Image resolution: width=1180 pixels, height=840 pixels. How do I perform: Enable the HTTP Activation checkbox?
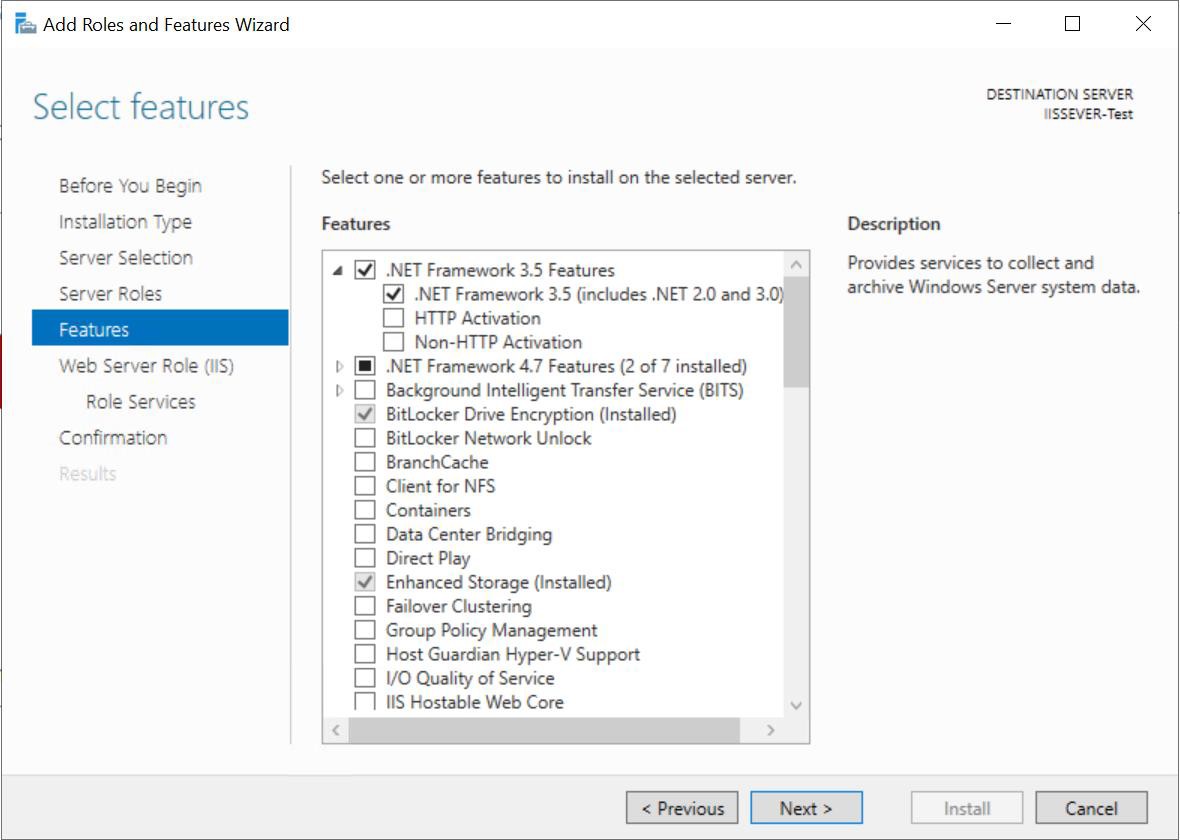tap(394, 318)
